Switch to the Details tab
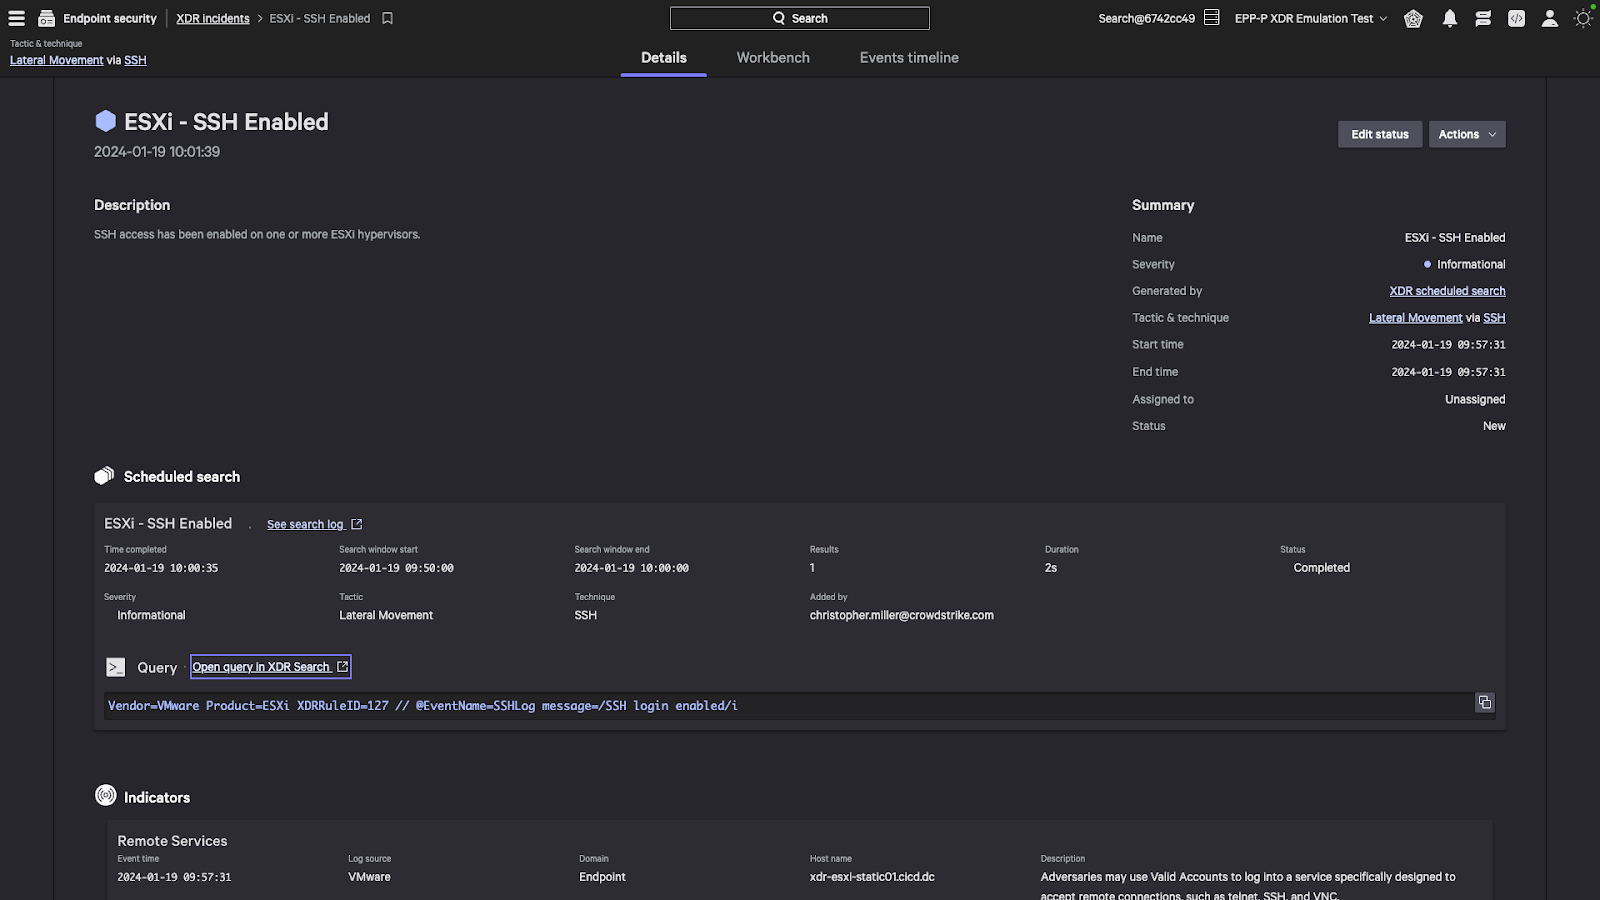Image resolution: width=1600 pixels, height=900 pixels. [664, 58]
